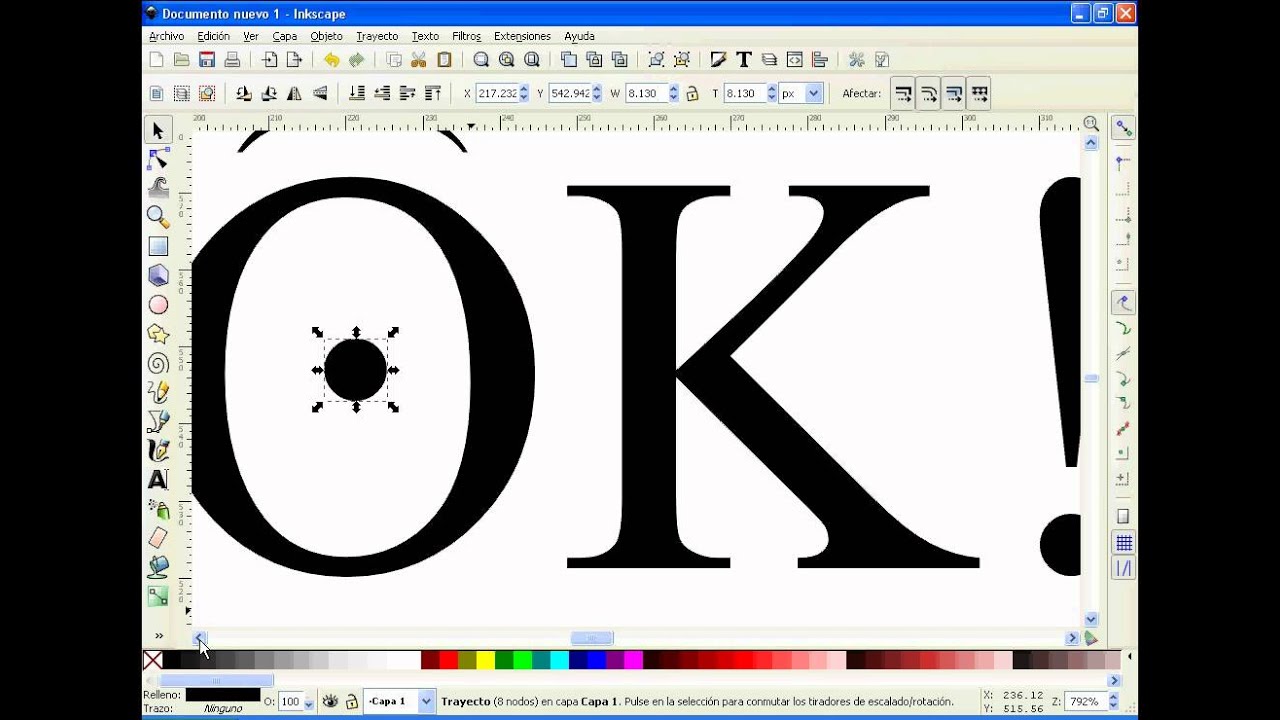Screen dimensions: 1280x720
Task: Open the Archivo menu
Action: (166, 36)
